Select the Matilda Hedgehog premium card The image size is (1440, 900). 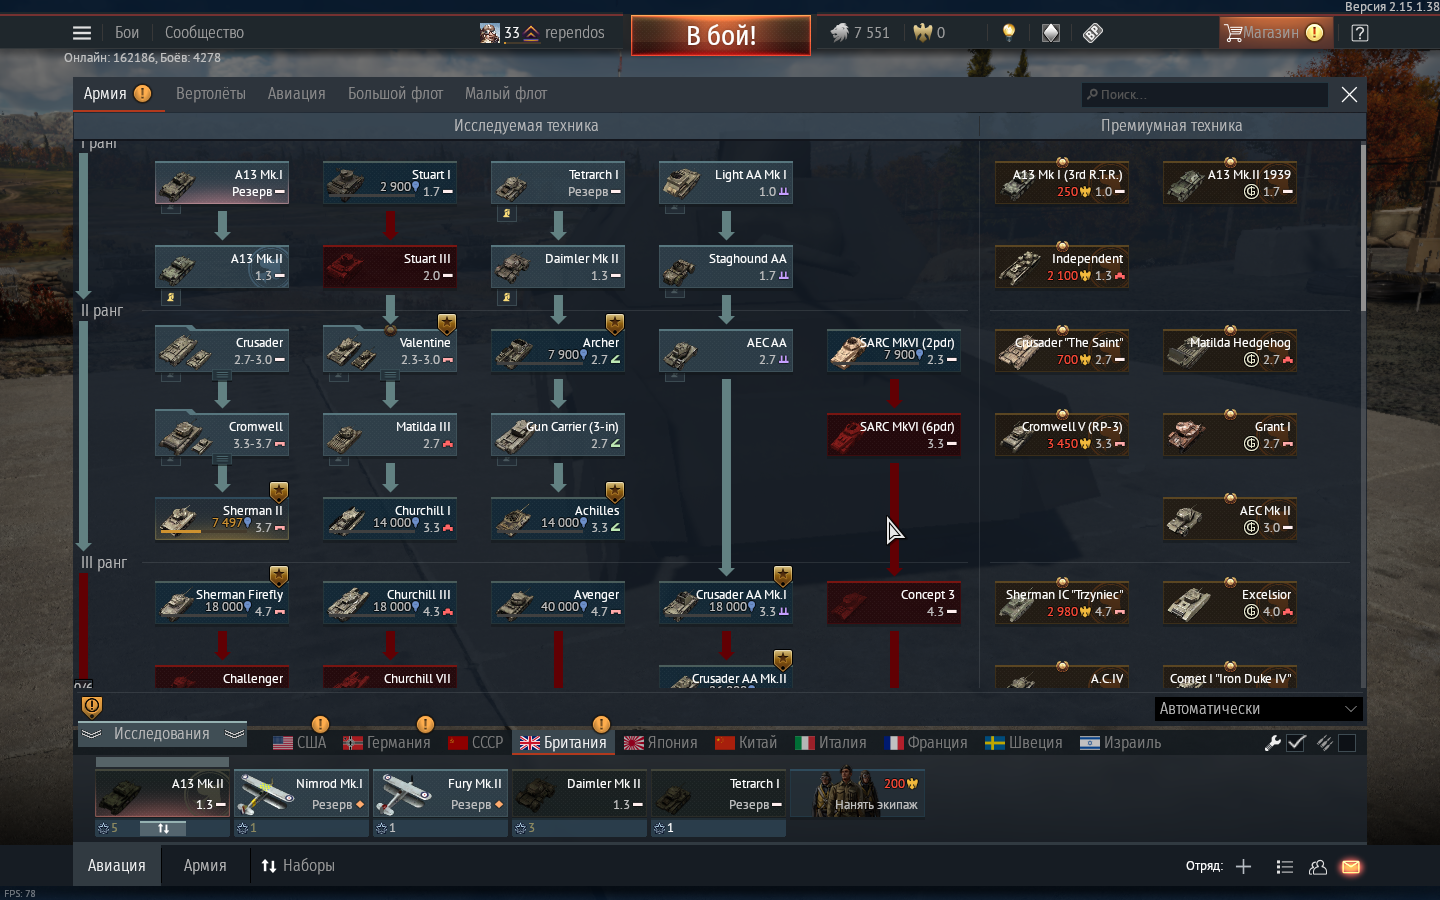tap(1230, 351)
